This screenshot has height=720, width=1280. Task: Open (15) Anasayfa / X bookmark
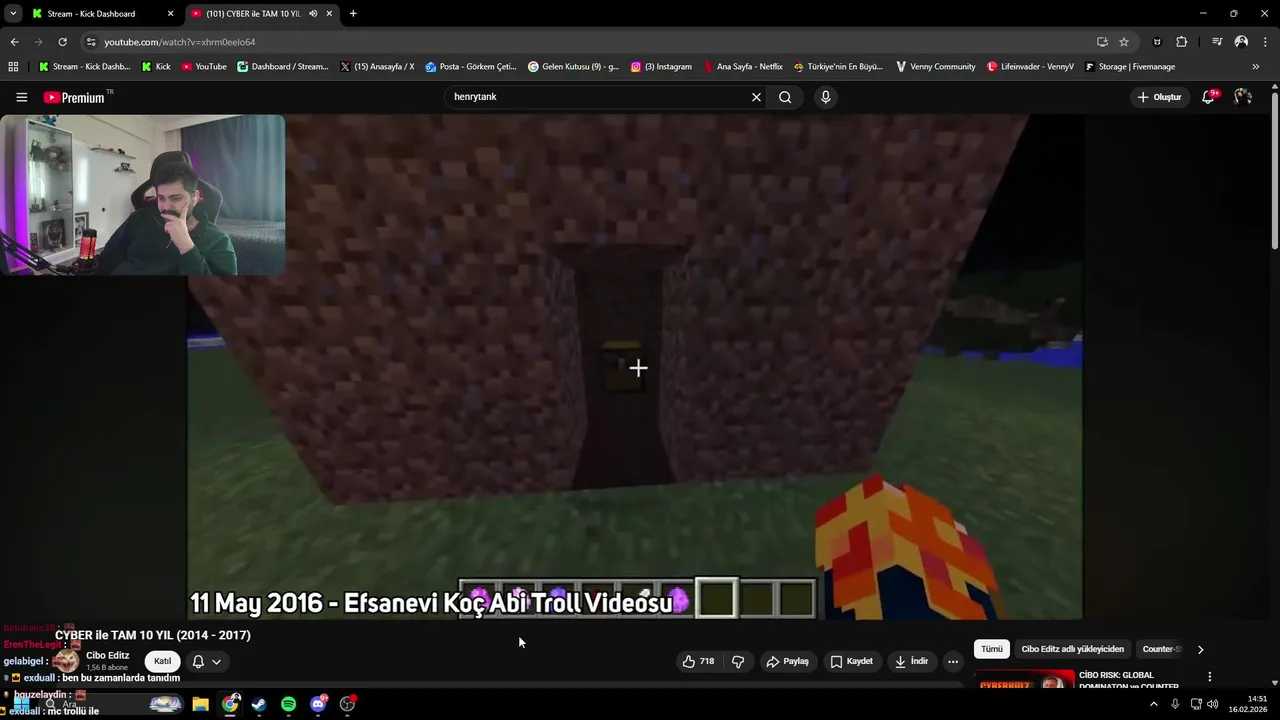[377, 67]
